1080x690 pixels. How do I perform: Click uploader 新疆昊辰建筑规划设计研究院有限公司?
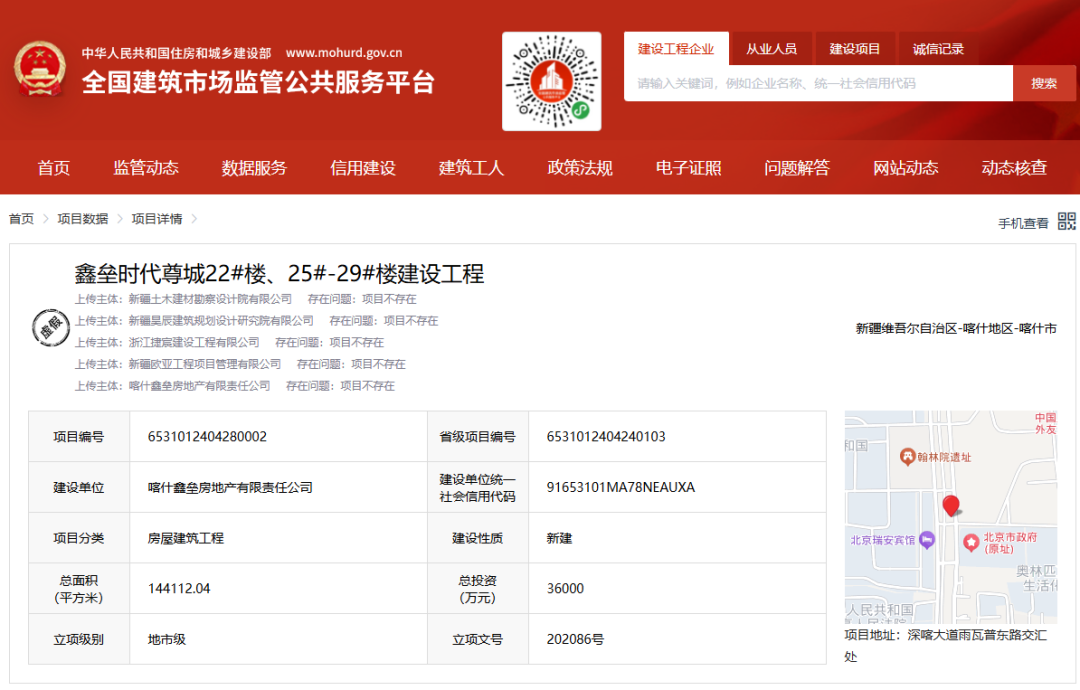tap(221, 321)
